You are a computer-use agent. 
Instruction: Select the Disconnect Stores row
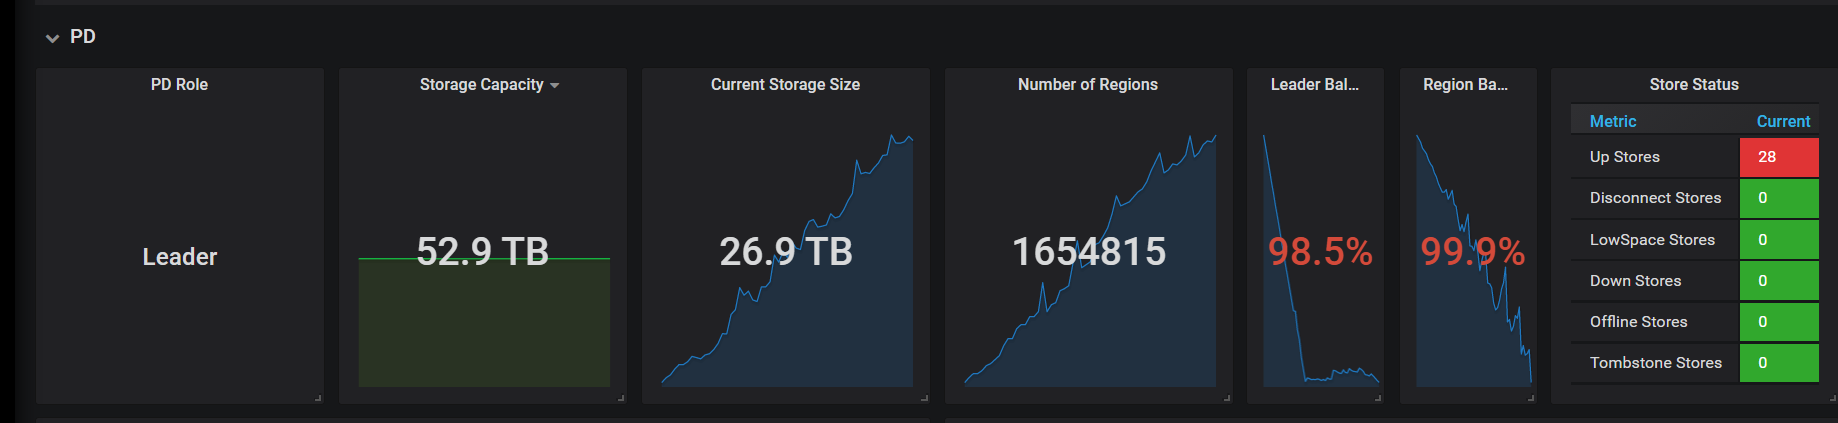pos(1694,198)
